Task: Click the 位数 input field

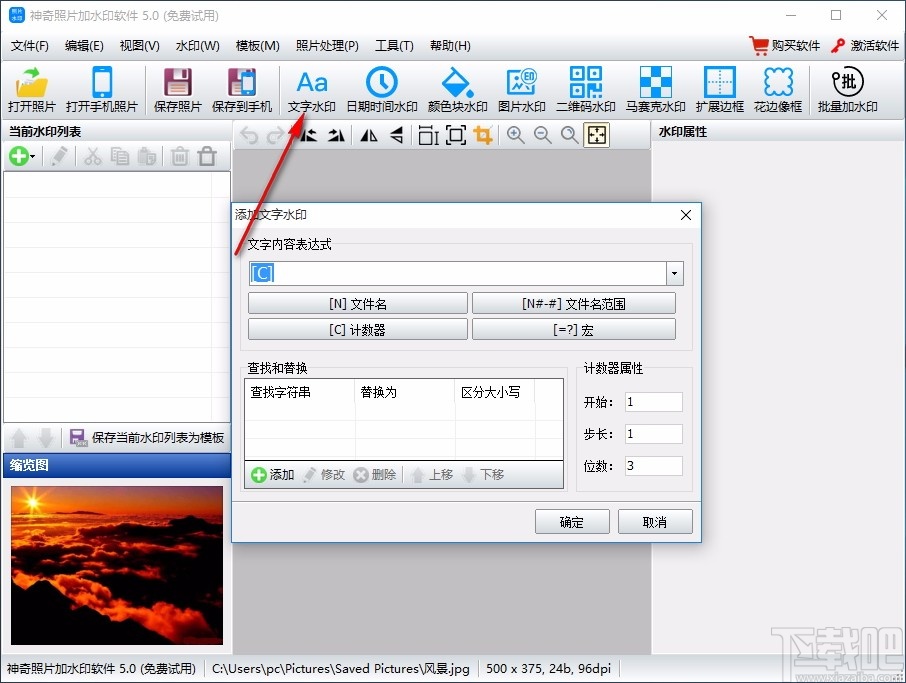Action: pos(653,466)
